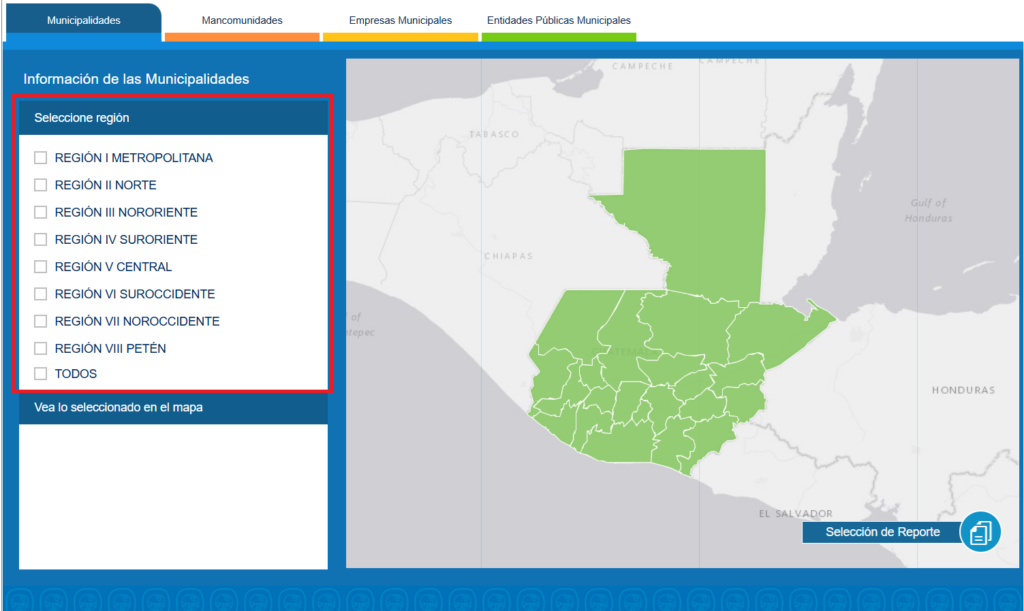
Task: Switch to the Mancomunidades tab
Action: pos(241,20)
